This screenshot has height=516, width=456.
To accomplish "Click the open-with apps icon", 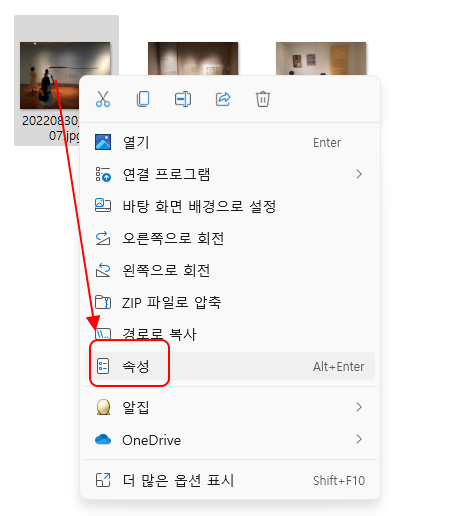I will (x=103, y=174).
